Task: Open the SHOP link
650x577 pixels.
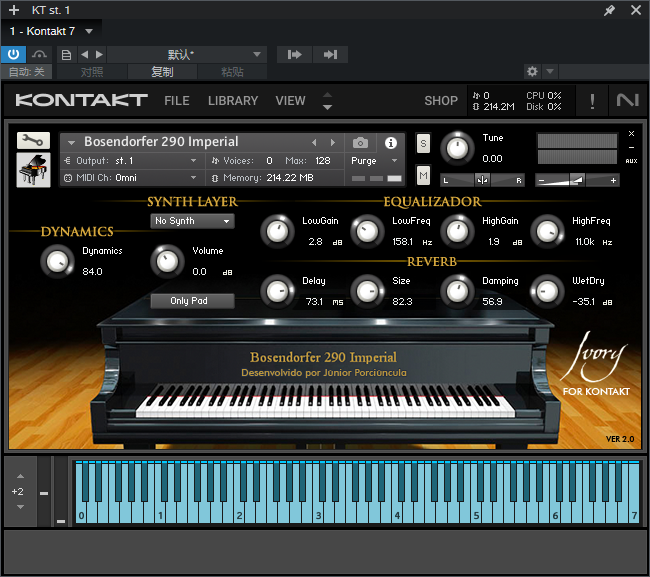Action: coord(441,101)
